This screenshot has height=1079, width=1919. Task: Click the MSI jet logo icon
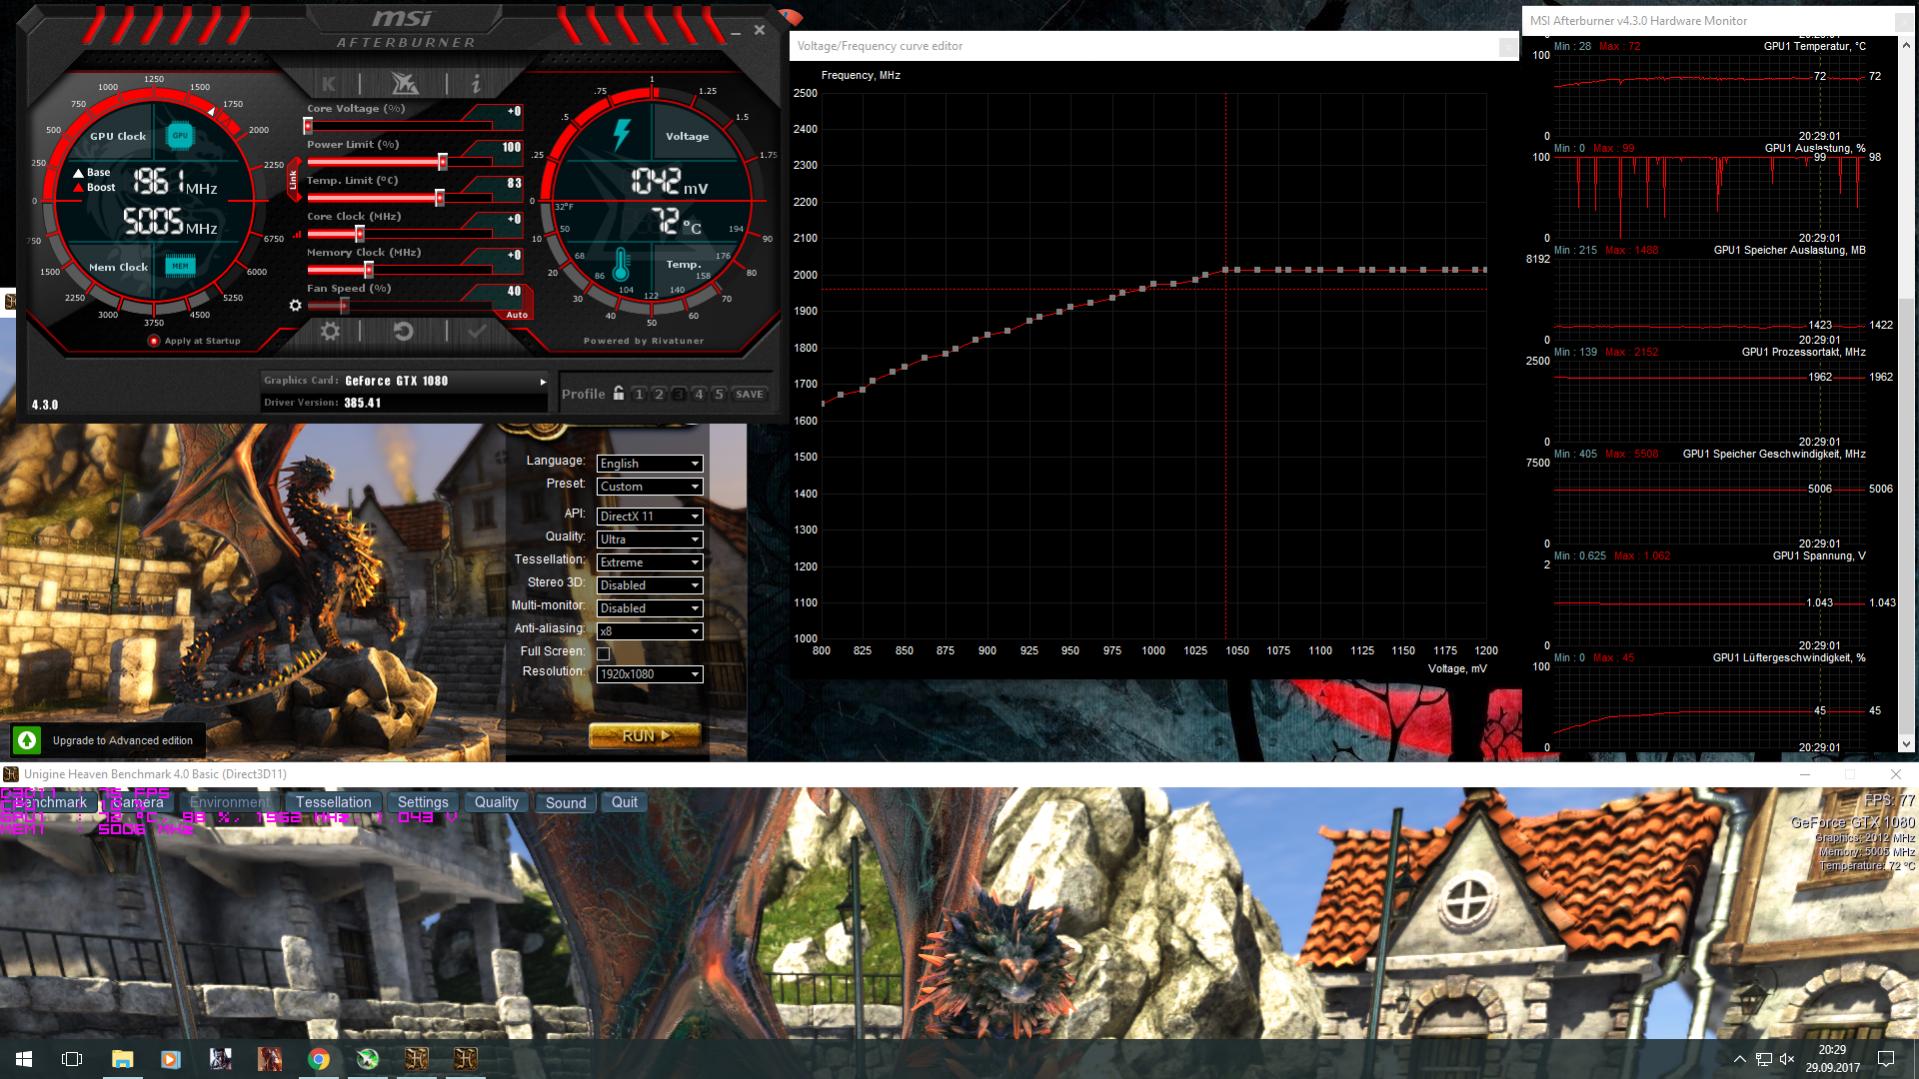[x=404, y=83]
